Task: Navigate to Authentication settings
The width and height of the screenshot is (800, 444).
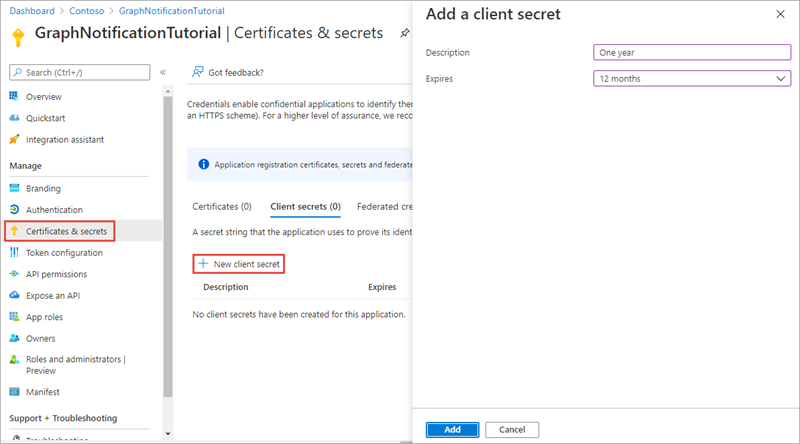Action: tap(54, 210)
